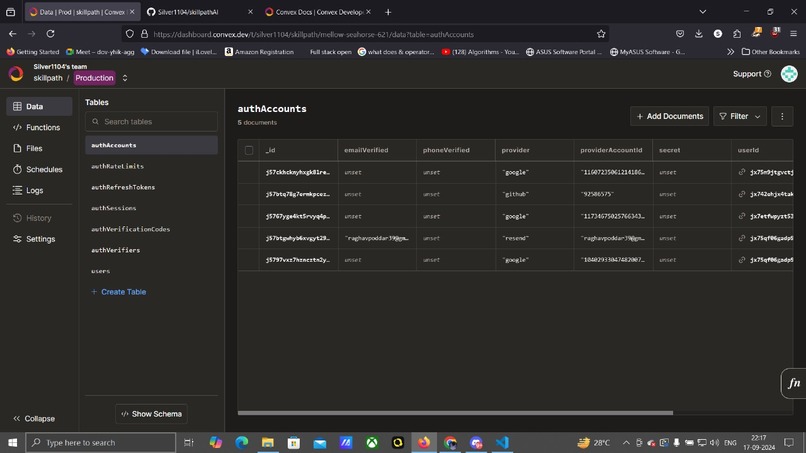Open the Production deployment selector
The width and height of the screenshot is (806, 453).
101,78
